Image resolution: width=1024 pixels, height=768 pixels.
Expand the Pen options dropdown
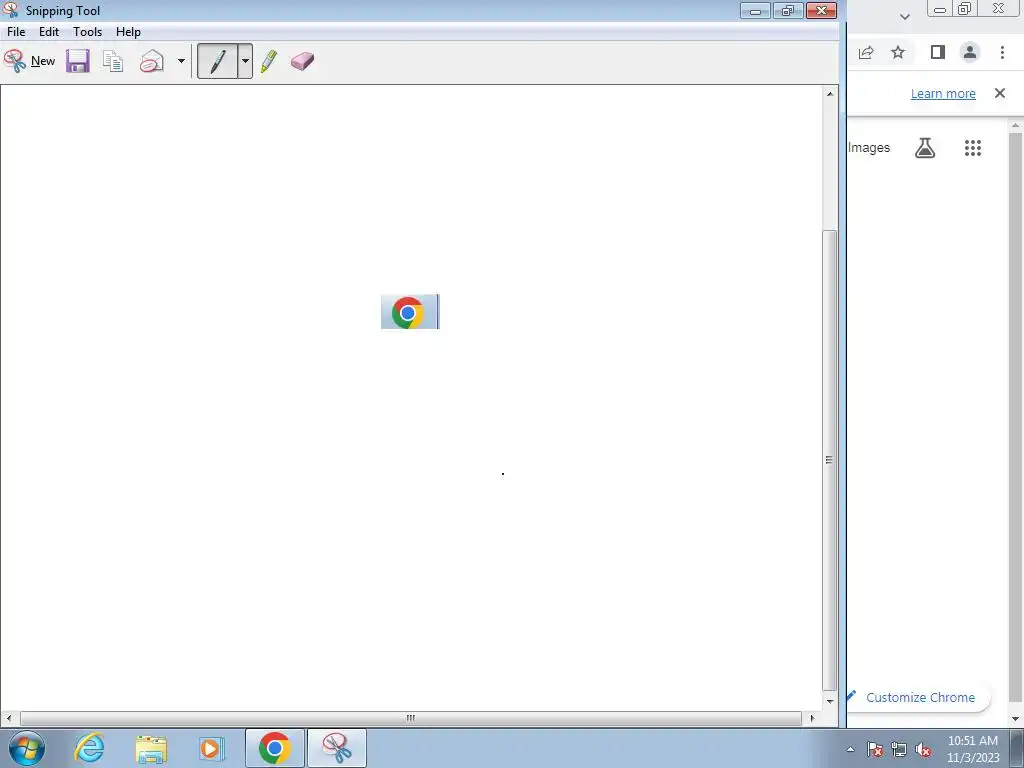[245, 61]
